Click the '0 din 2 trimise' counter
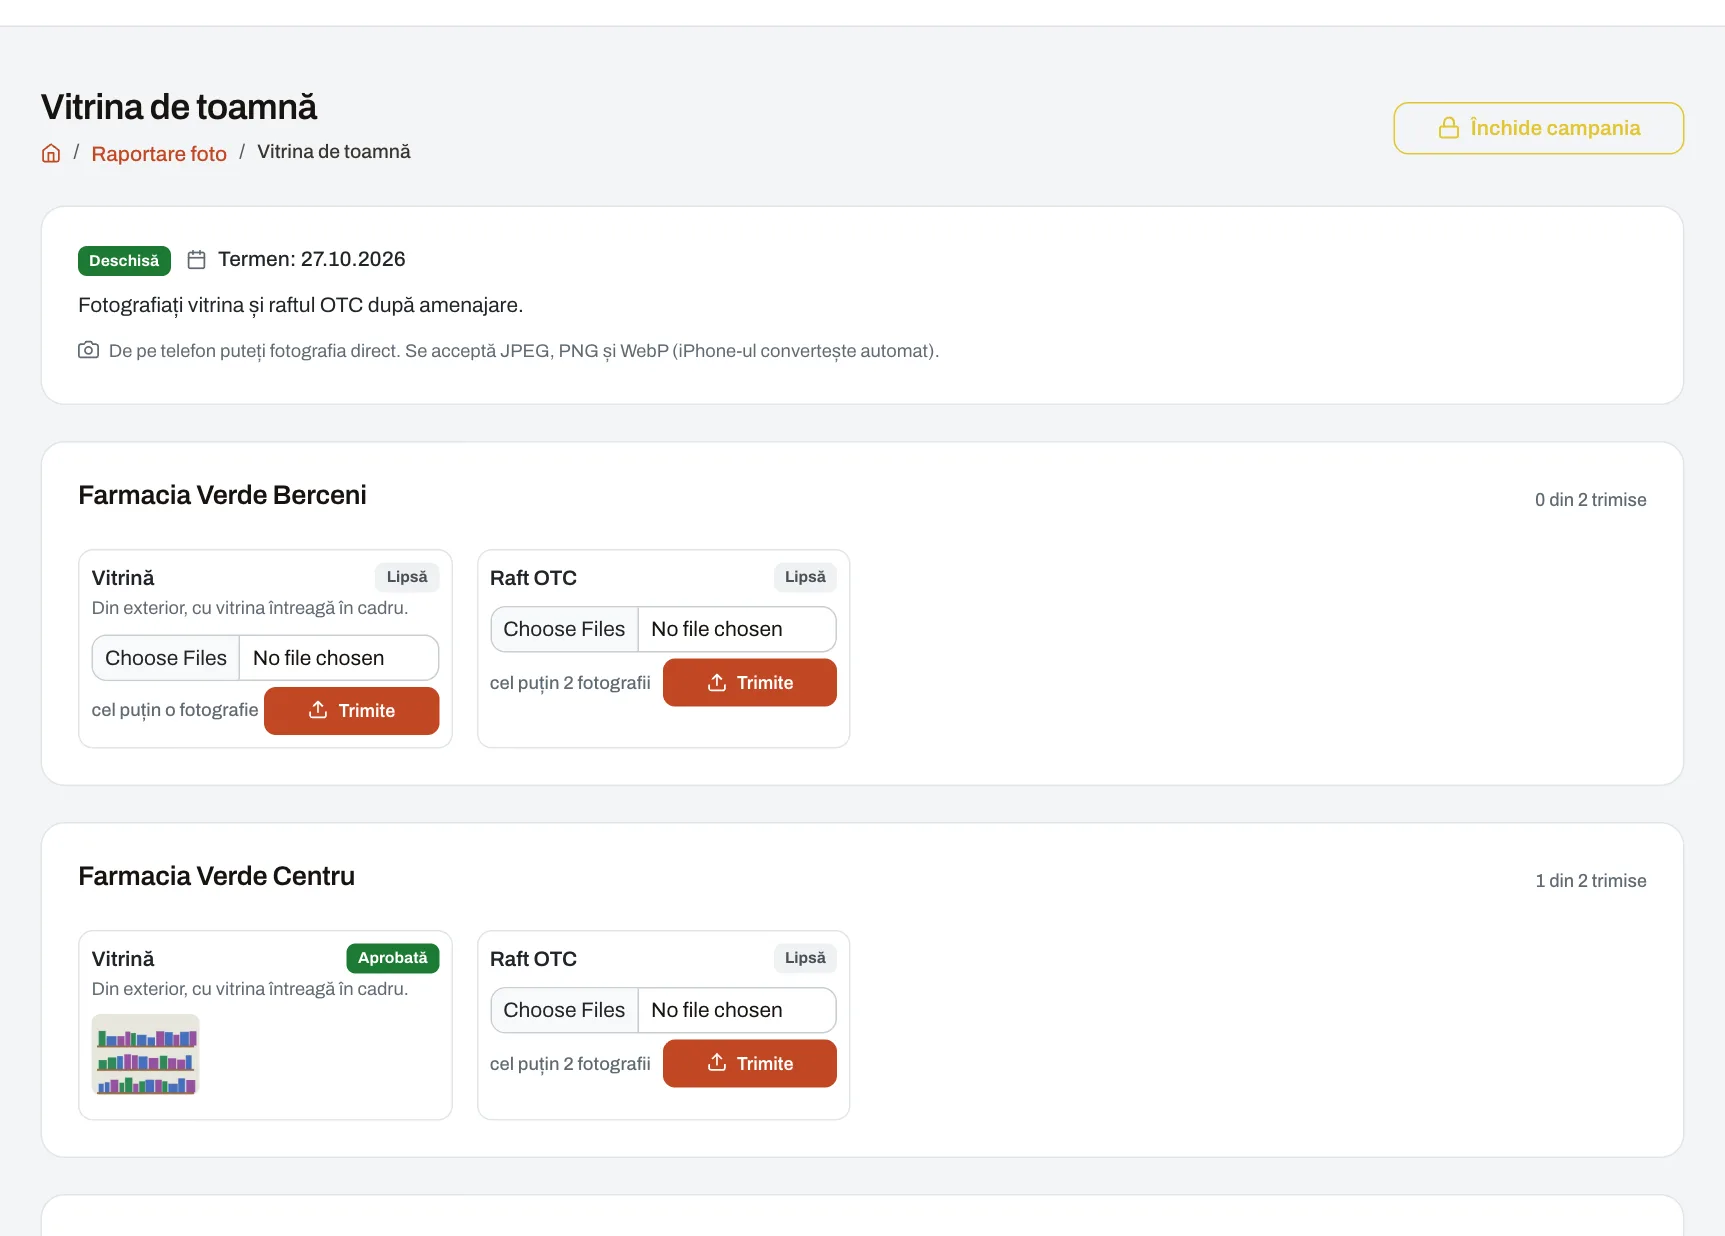The width and height of the screenshot is (1725, 1236). (1590, 500)
